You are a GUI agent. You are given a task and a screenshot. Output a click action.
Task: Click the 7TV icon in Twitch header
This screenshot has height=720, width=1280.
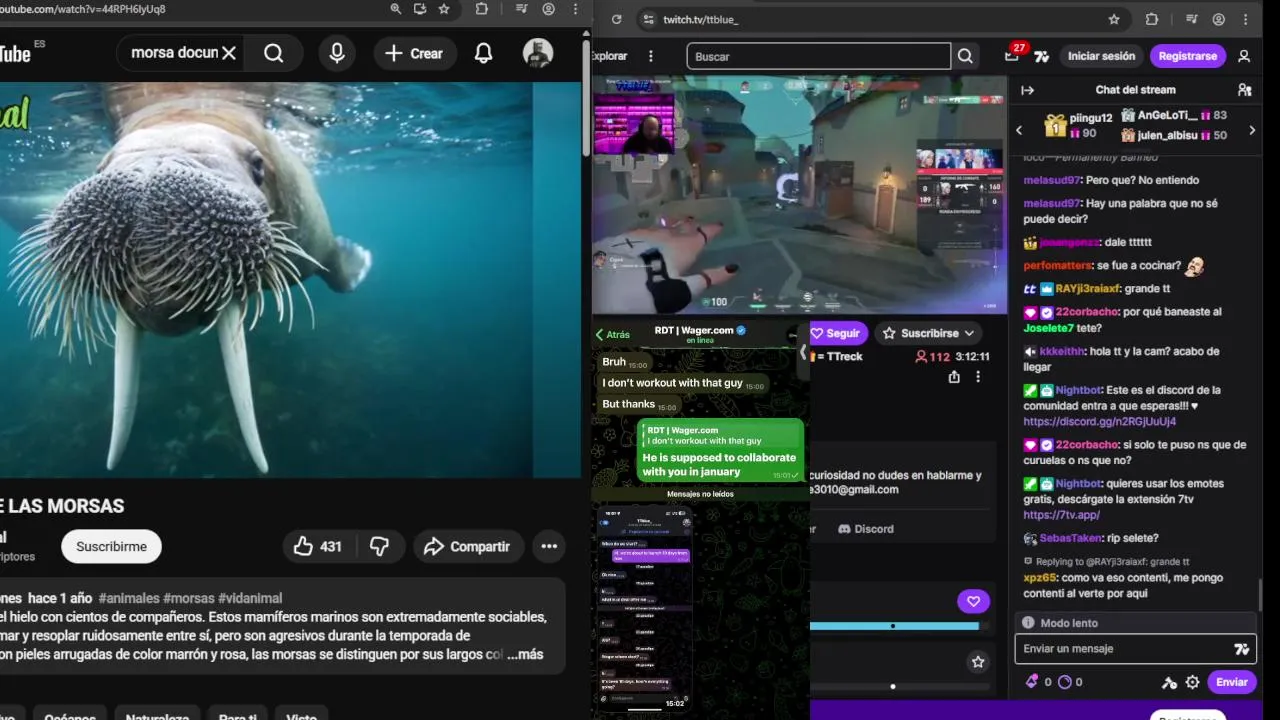tap(1042, 56)
